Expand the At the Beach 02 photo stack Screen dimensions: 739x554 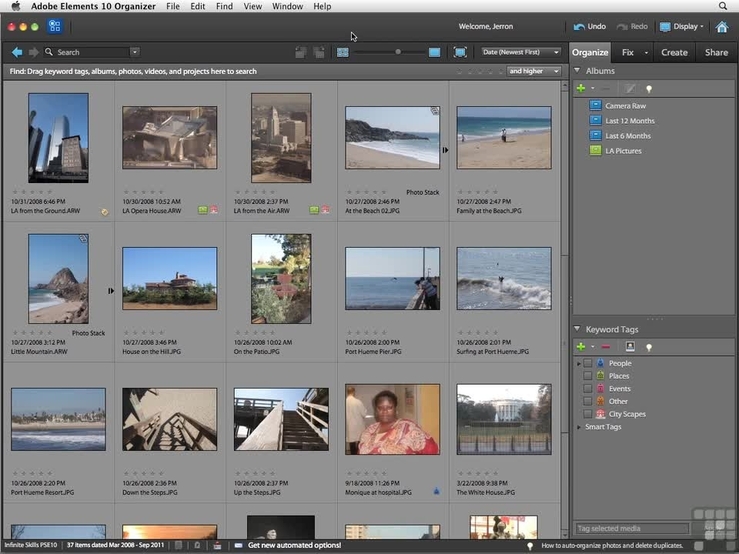445,150
